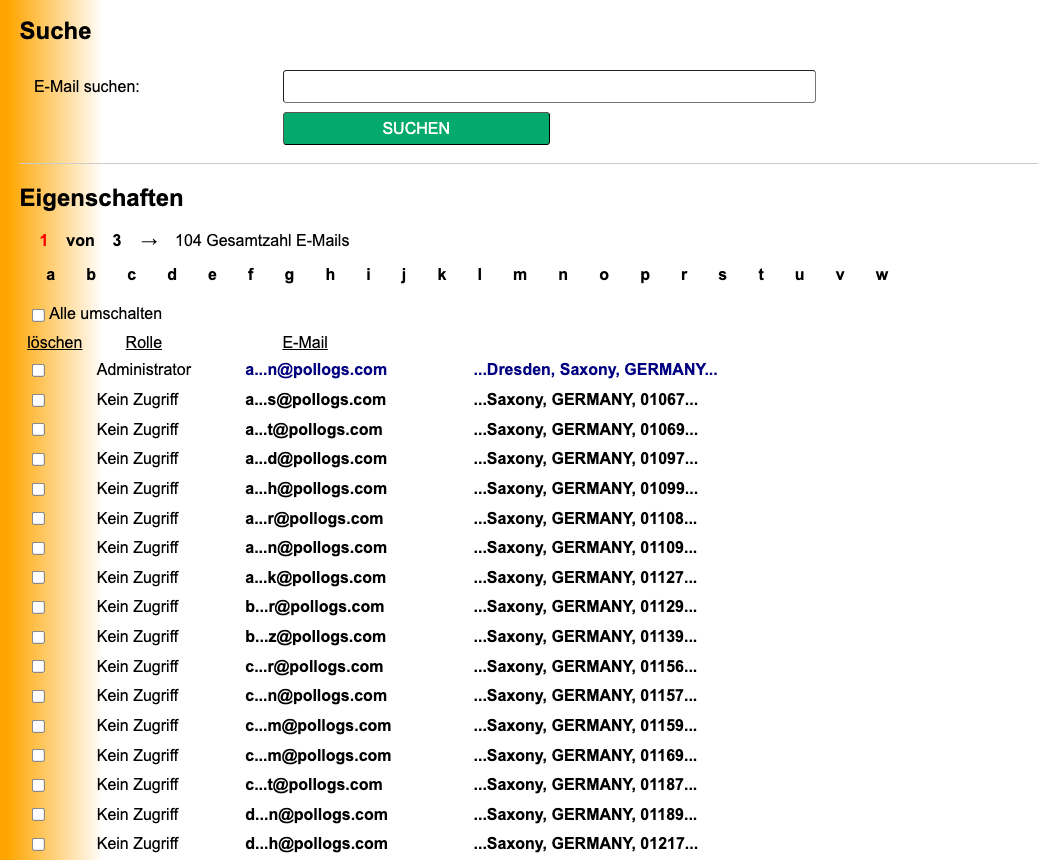The height and width of the screenshot is (860, 1056).
Task: Sort by the E-Mail column header
Action: coord(305,343)
